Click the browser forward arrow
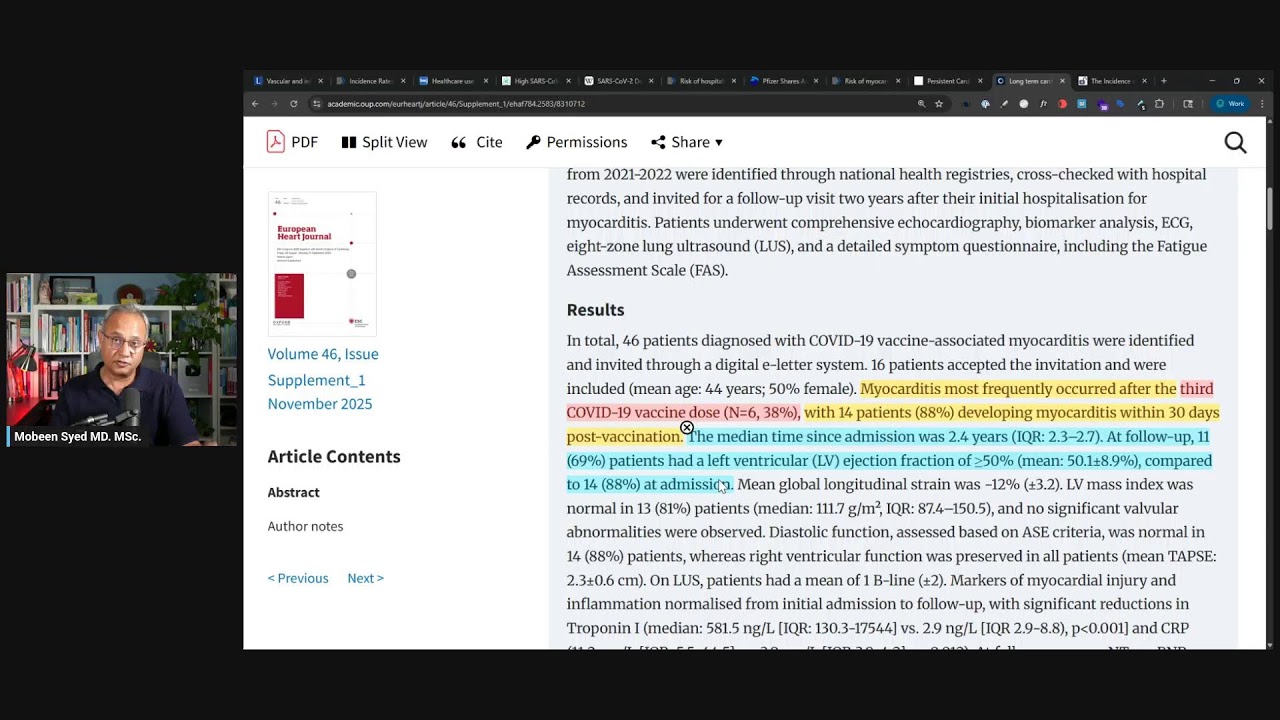Image resolution: width=1280 pixels, height=720 pixels. pos(274,104)
